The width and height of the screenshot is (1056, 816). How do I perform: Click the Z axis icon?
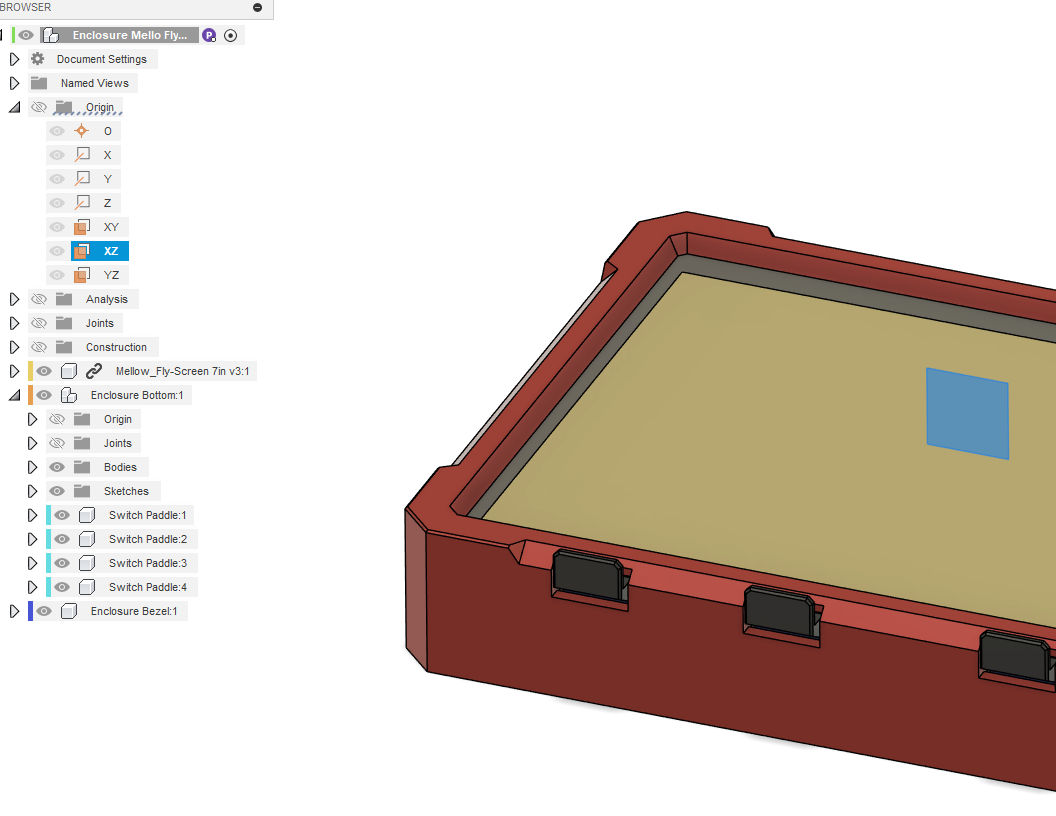click(82, 203)
